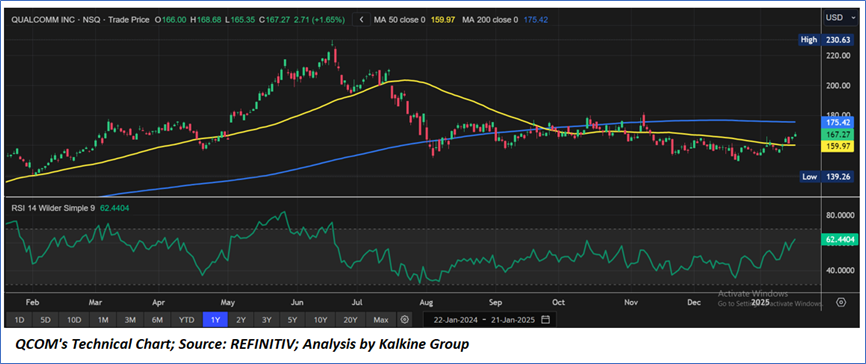Click the 80.0000 RSI axis label
The width and height of the screenshot is (866, 364).
tap(841, 215)
